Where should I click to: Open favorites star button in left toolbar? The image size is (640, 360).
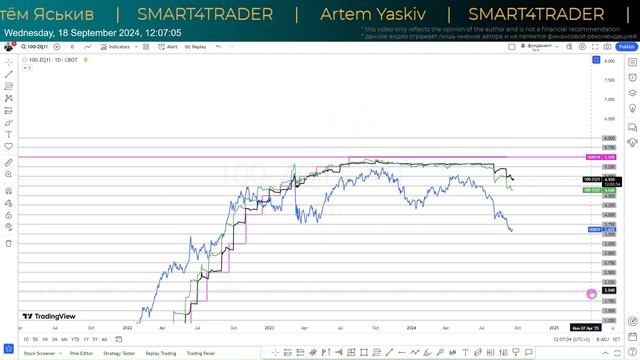pos(9,349)
